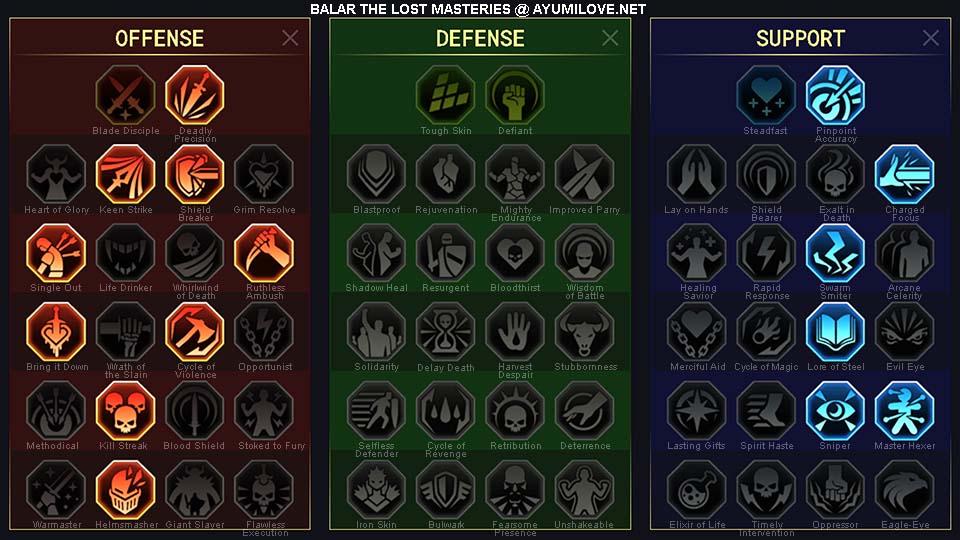Choose the Shield Breaker mastery icon
Viewport: 960px width, 540px height.
pyautogui.click(x=195, y=174)
